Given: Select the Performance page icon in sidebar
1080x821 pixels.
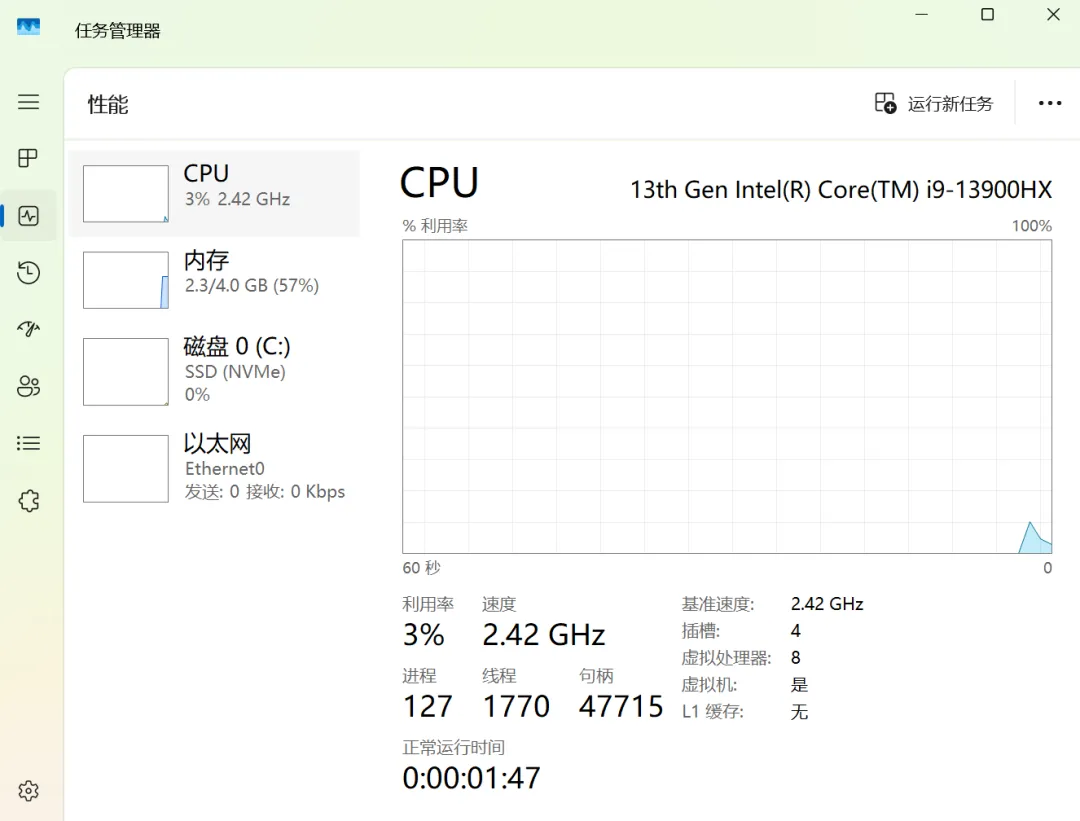Looking at the screenshot, I should (28, 216).
